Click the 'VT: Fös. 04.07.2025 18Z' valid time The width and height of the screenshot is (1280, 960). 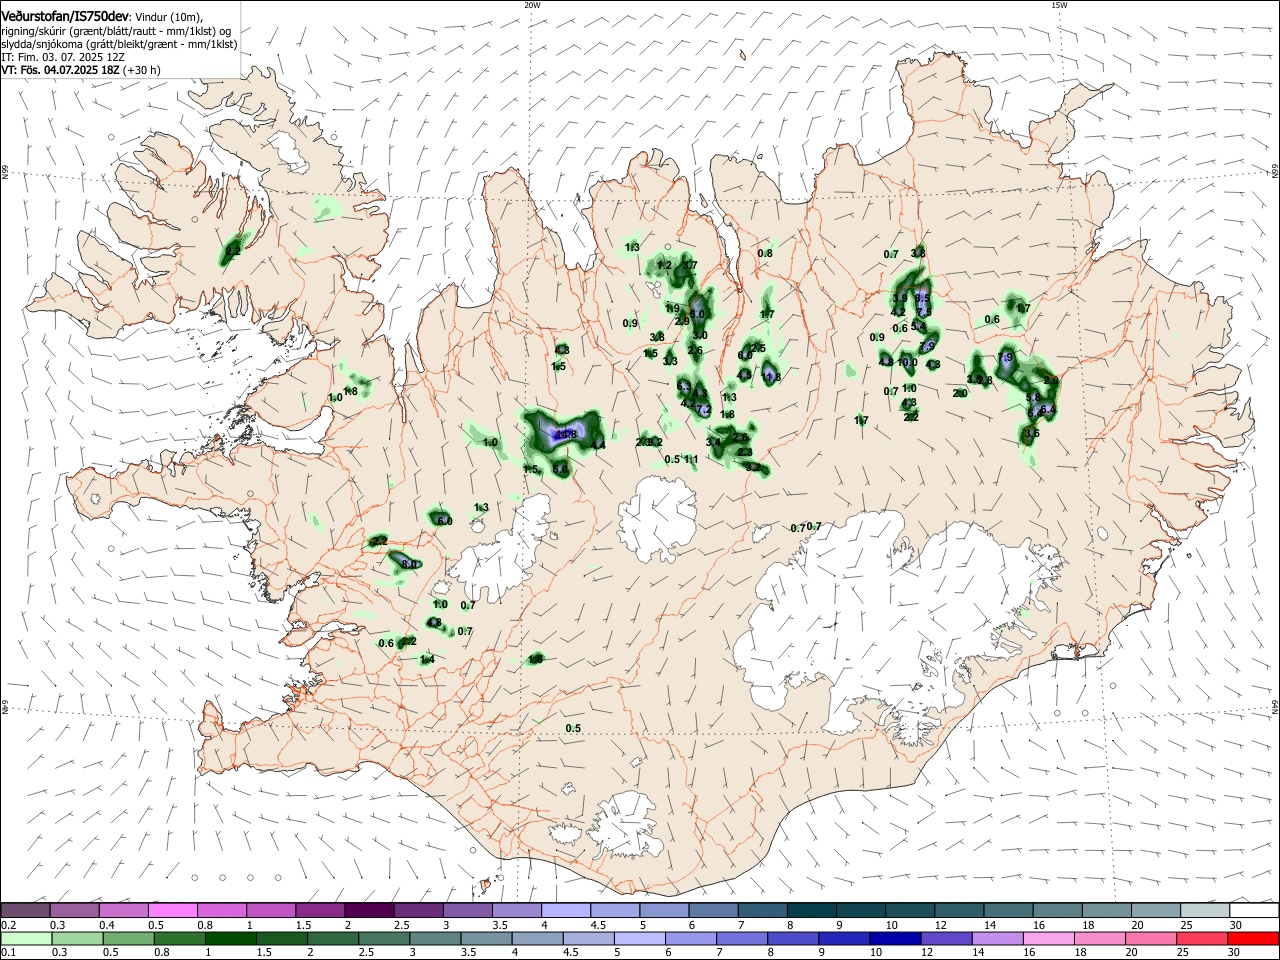coord(60,70)
